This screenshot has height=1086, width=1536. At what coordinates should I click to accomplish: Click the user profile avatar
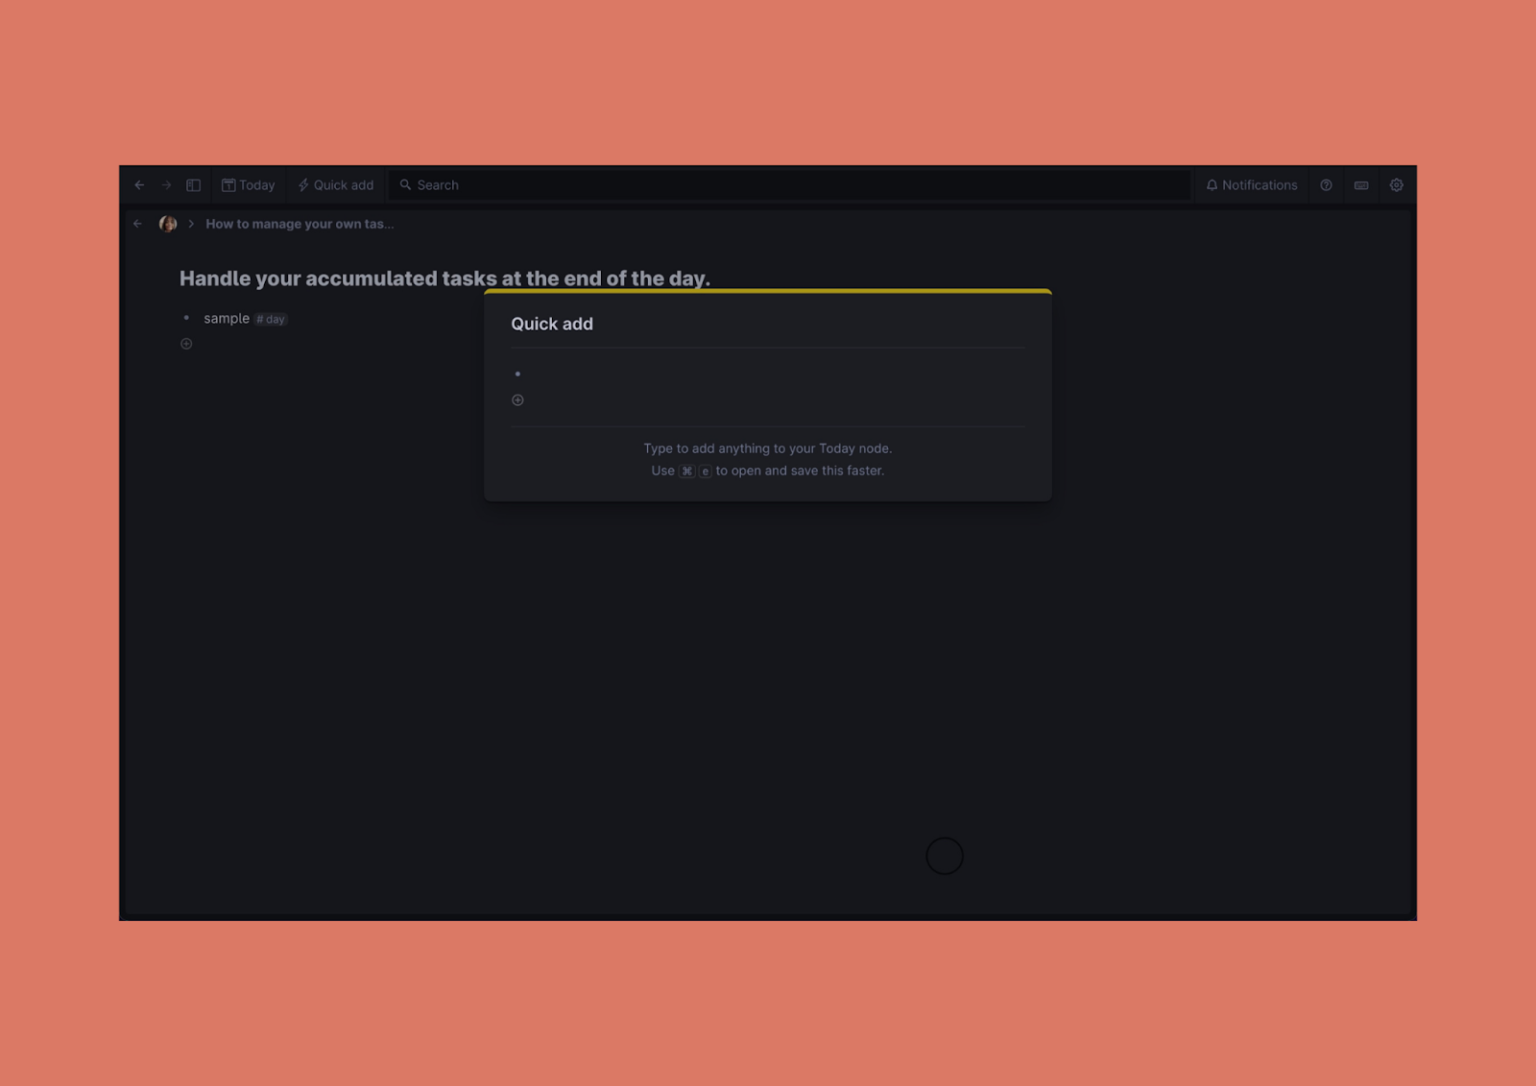tap(167, 224)
